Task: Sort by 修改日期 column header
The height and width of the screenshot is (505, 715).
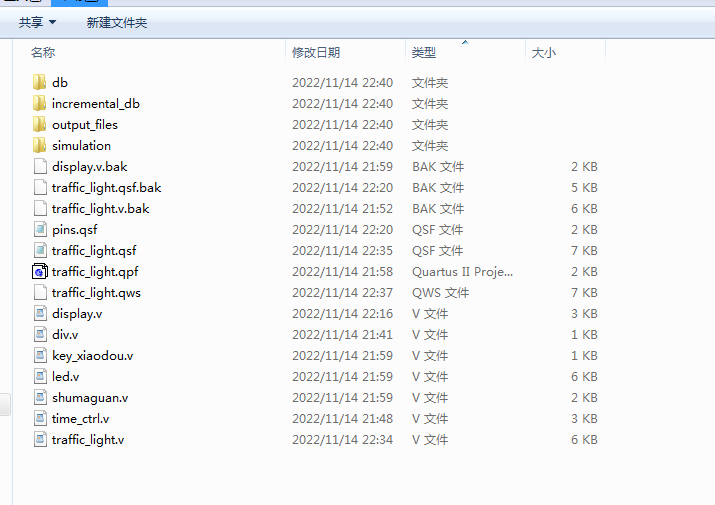Action: [316, 52]
